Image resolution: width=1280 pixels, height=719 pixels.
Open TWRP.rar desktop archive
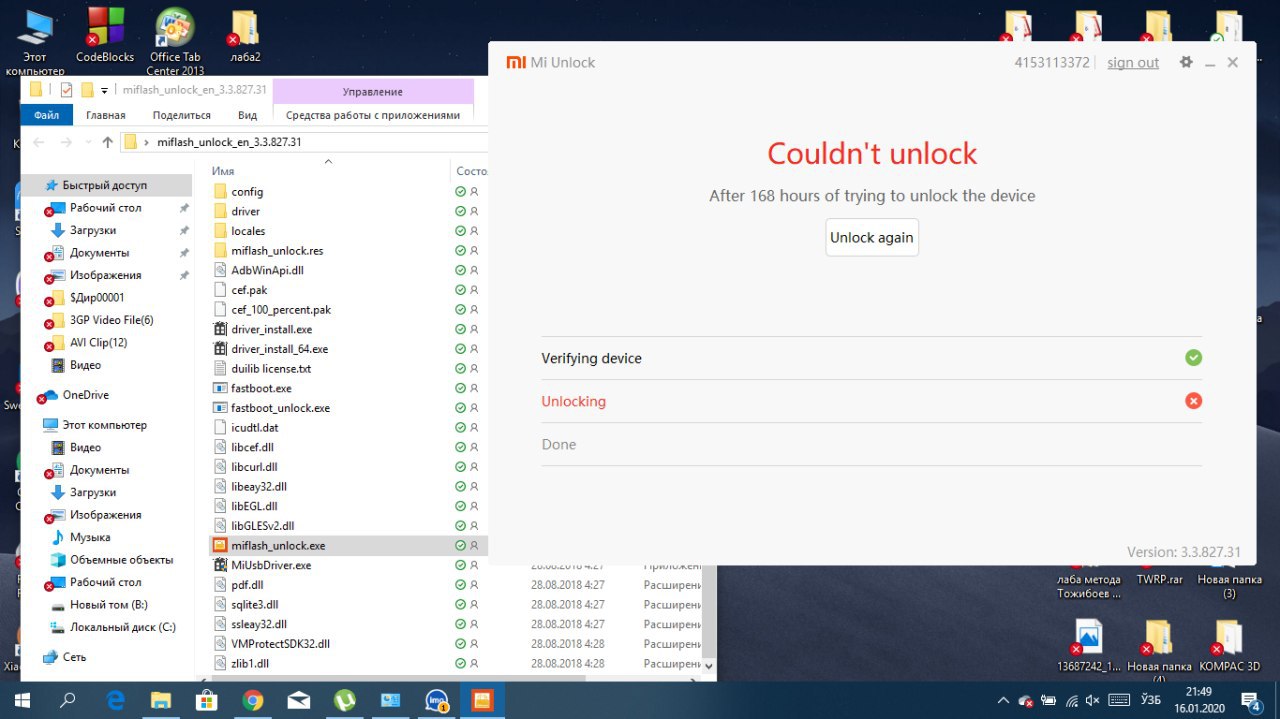[1159, 579]
